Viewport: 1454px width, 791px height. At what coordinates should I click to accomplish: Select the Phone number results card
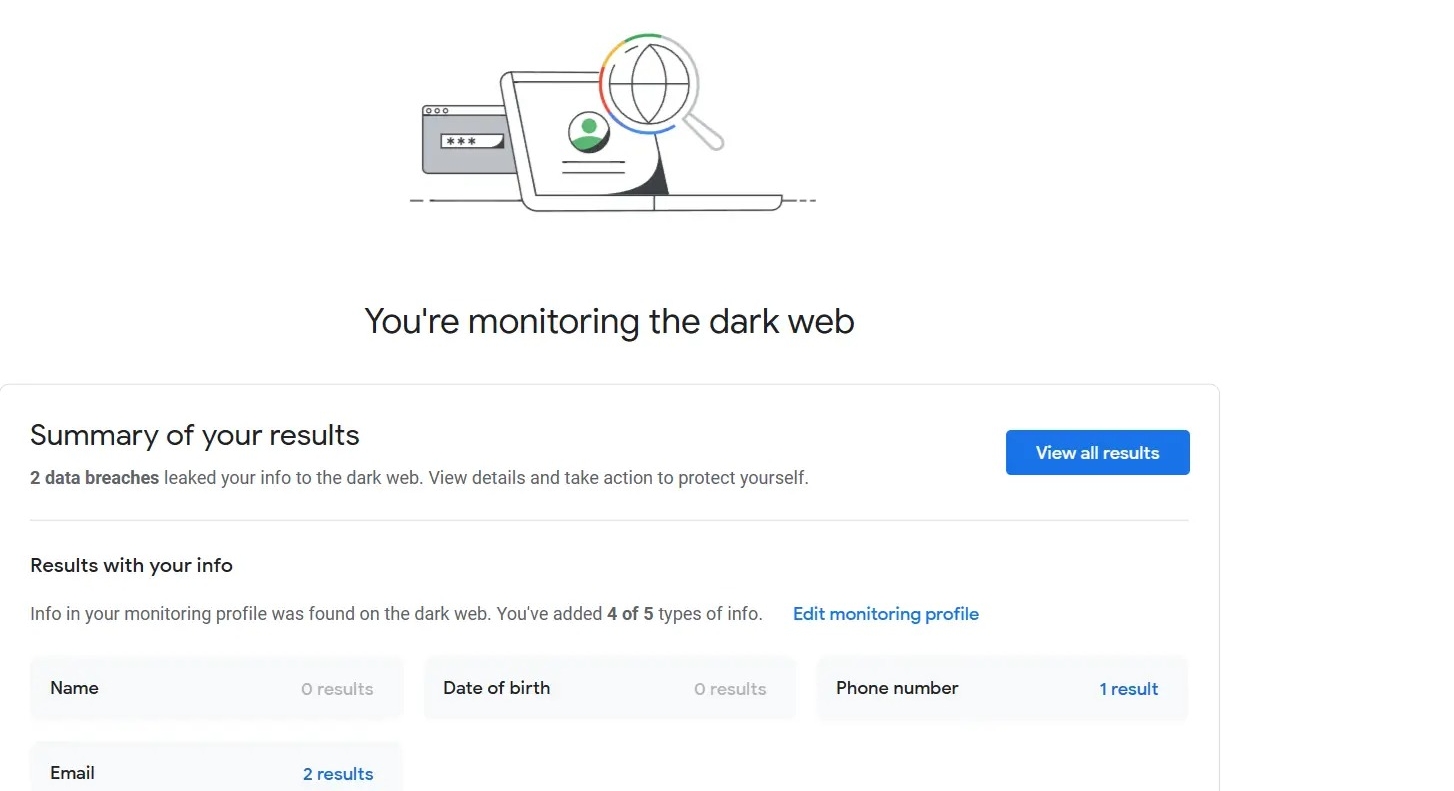pyautogui.click(x=1001, y=688)
